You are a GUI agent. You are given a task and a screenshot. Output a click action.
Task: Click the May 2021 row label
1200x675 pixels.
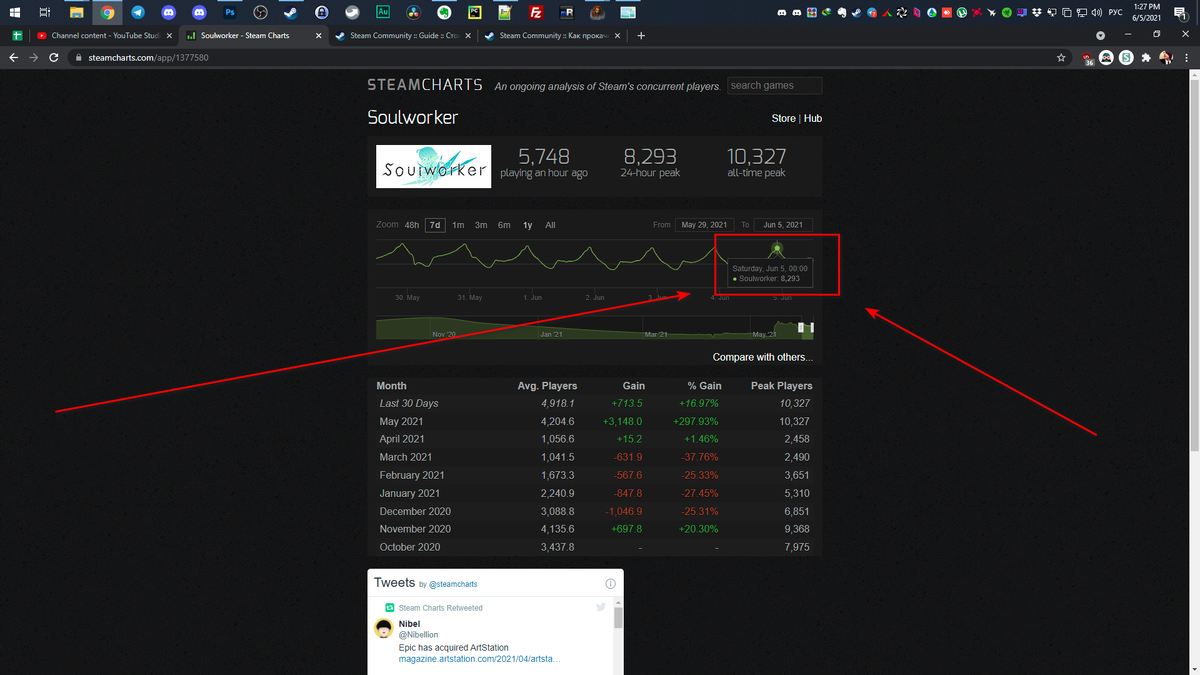click(x=402, y=421)
